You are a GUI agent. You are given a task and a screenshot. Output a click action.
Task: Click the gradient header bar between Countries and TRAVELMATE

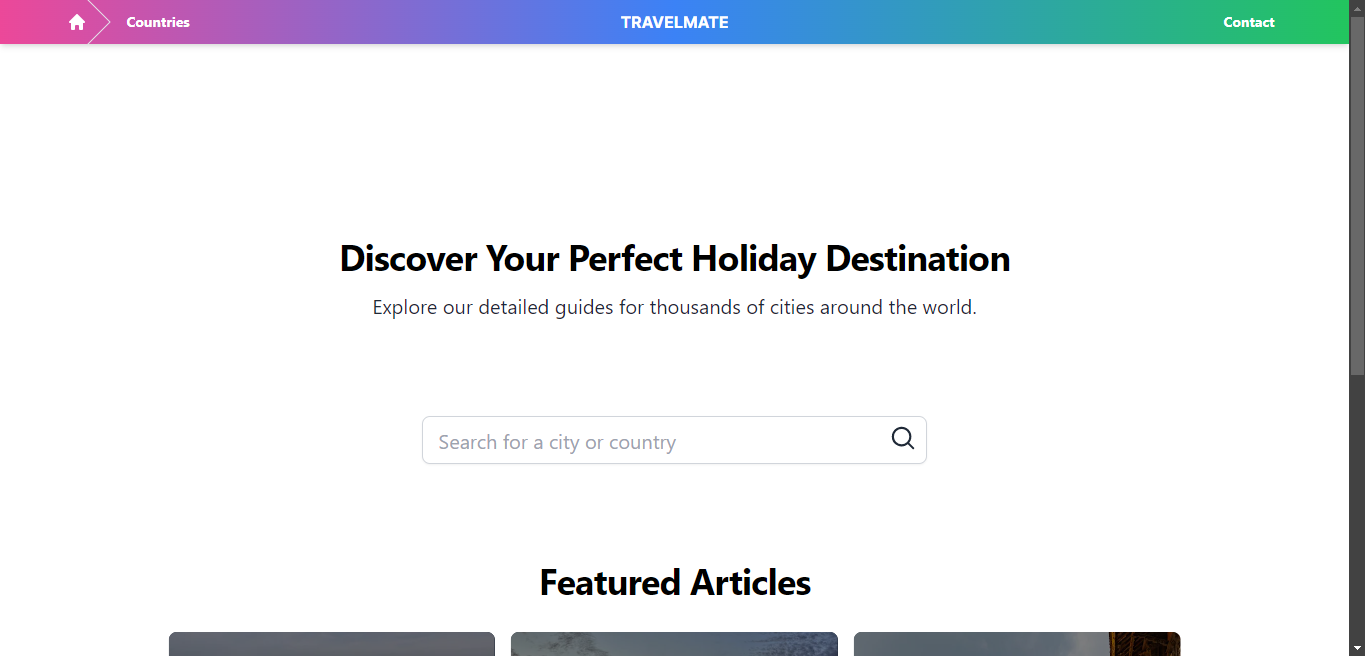pos(405,22)
